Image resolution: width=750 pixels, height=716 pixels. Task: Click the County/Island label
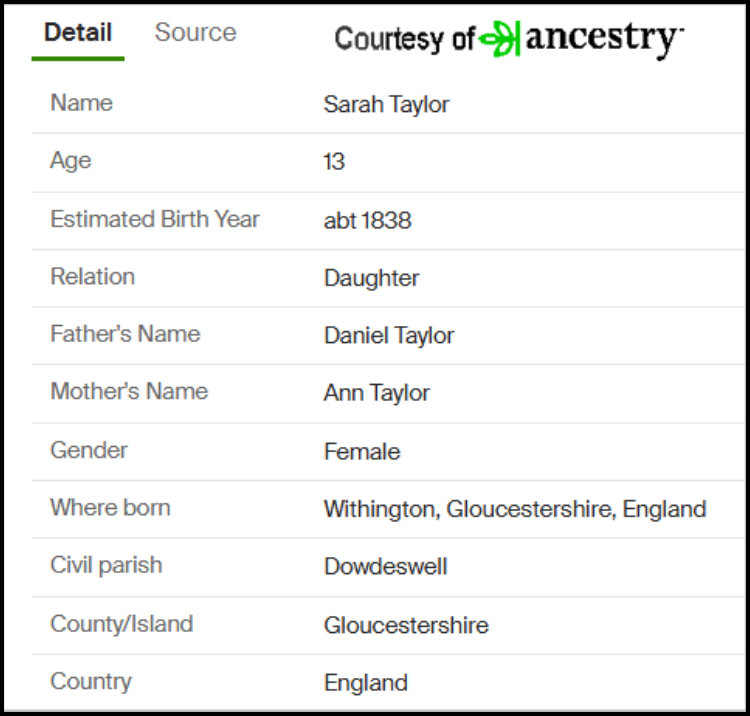(x=121, y=624)
